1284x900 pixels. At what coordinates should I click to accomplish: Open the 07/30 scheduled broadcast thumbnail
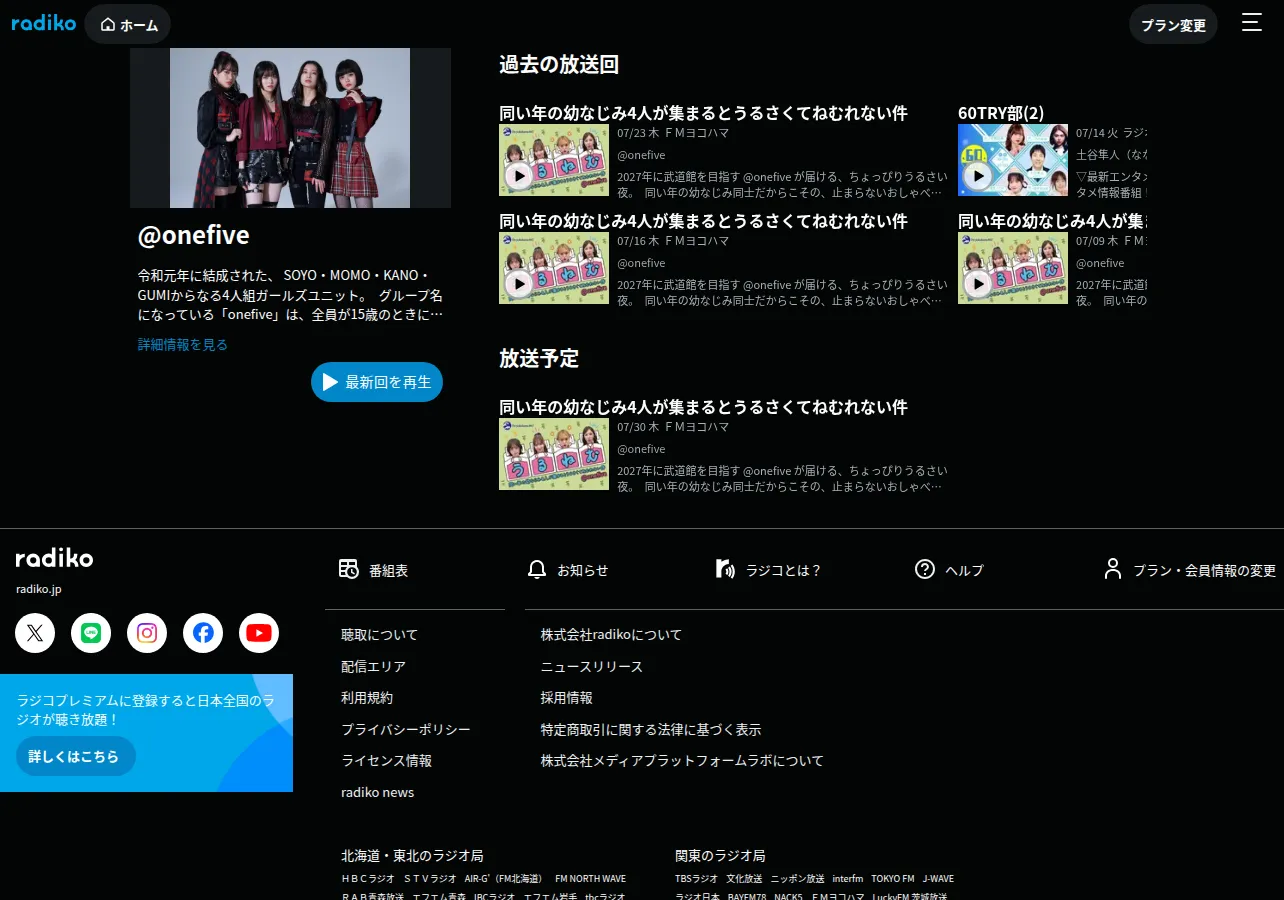[x=554, y=454]
